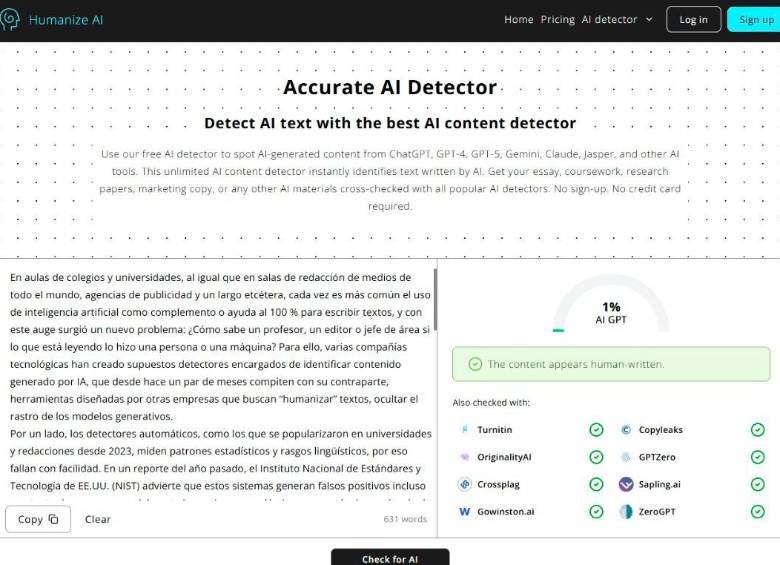The height and width of the screenshot is (565, 780).
Task: Click the Sapling.ai green checkmark
Action: (758, 484)
